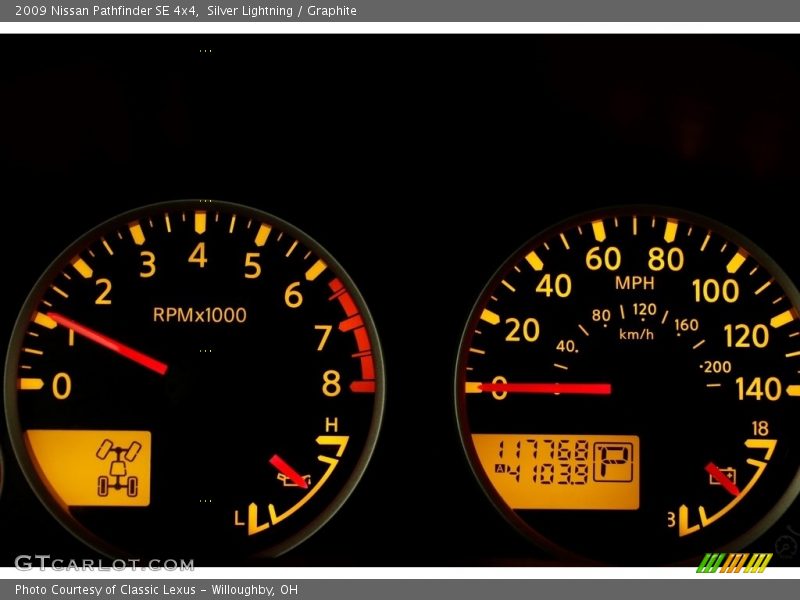Click the RPMx1000 label on tachometer

point(199,315)
